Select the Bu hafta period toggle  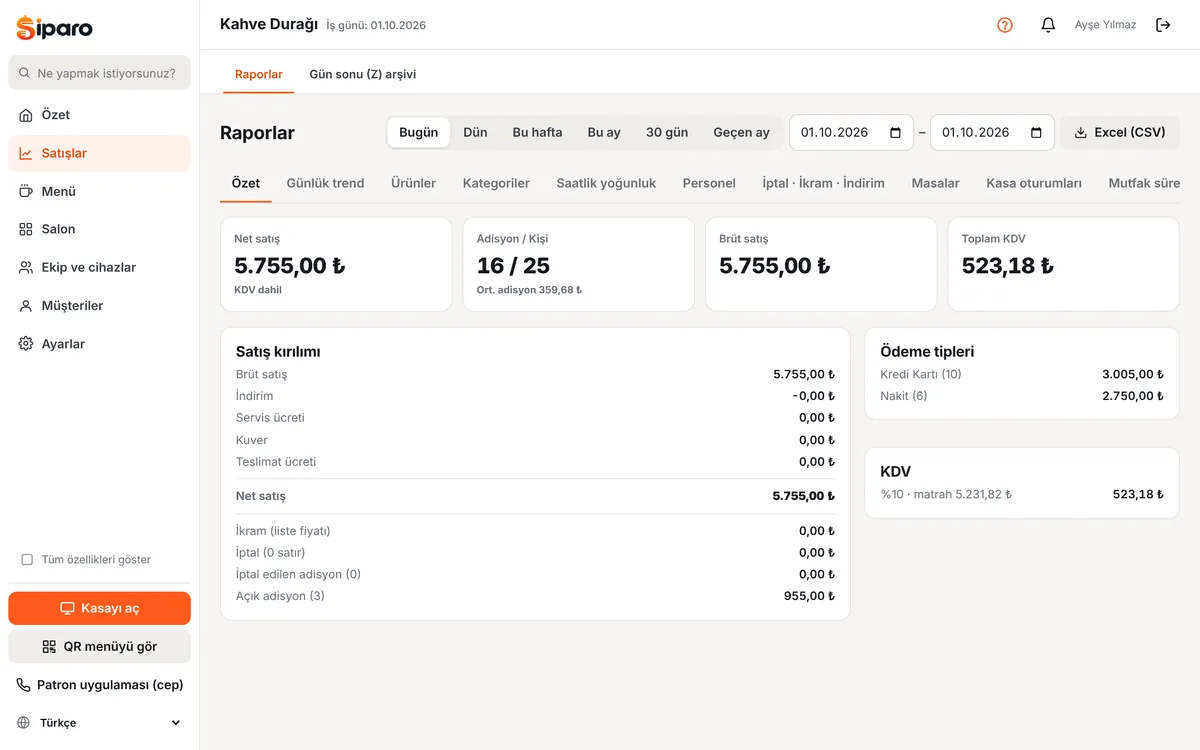tap(538, 132)
